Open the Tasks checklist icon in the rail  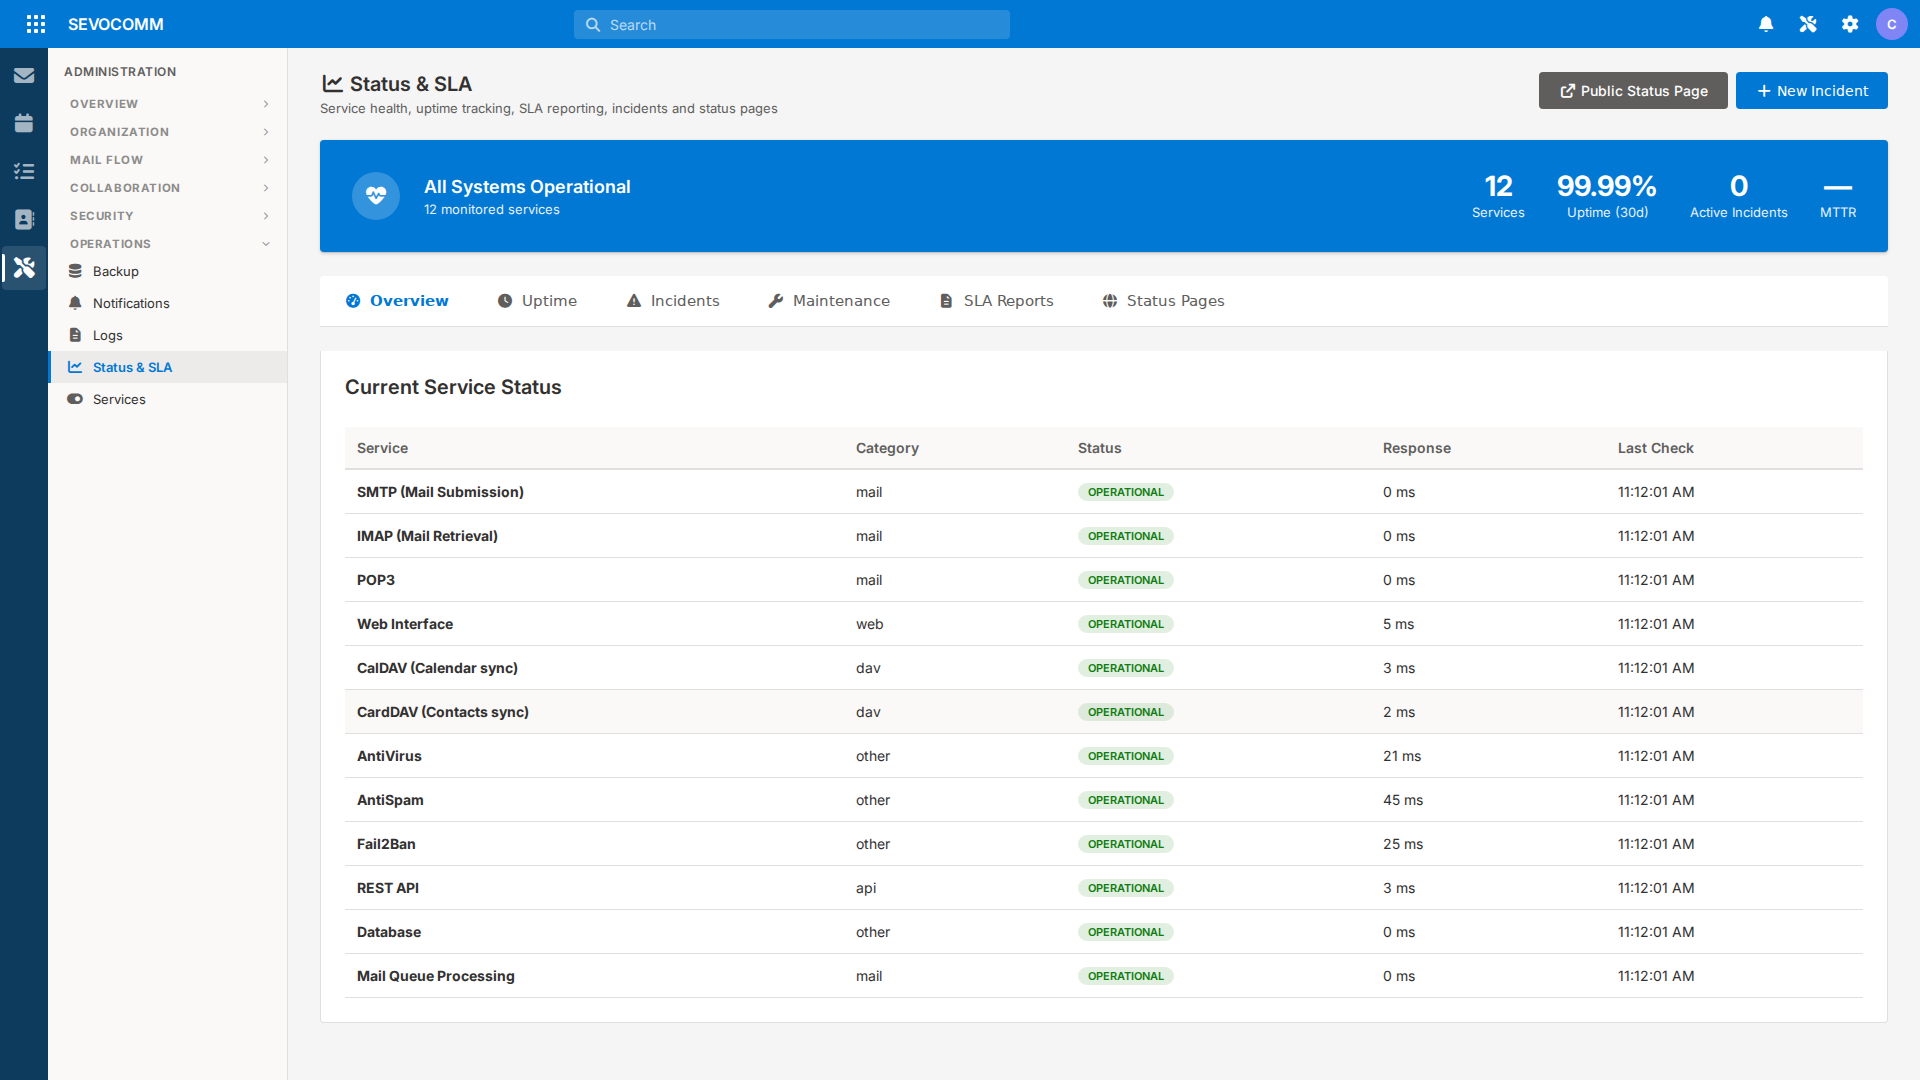[x=24, y=171]
